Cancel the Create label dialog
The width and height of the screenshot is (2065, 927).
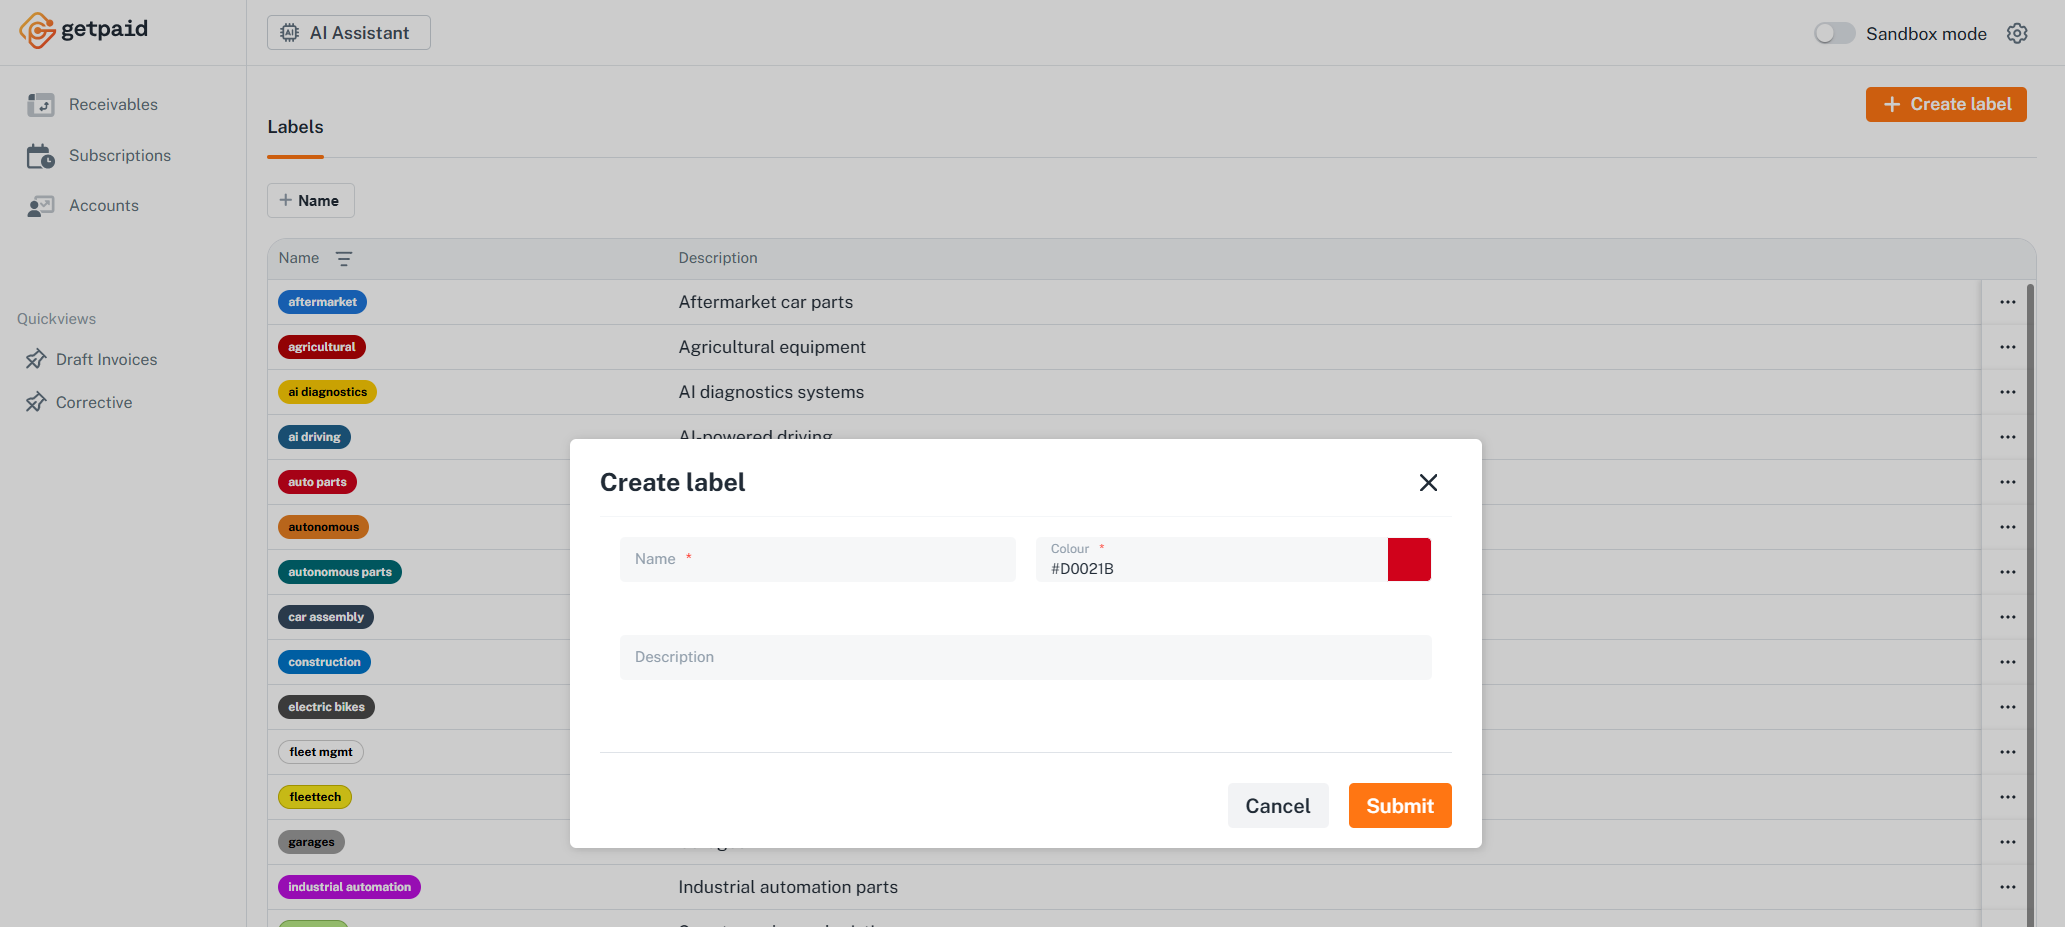1277,806
